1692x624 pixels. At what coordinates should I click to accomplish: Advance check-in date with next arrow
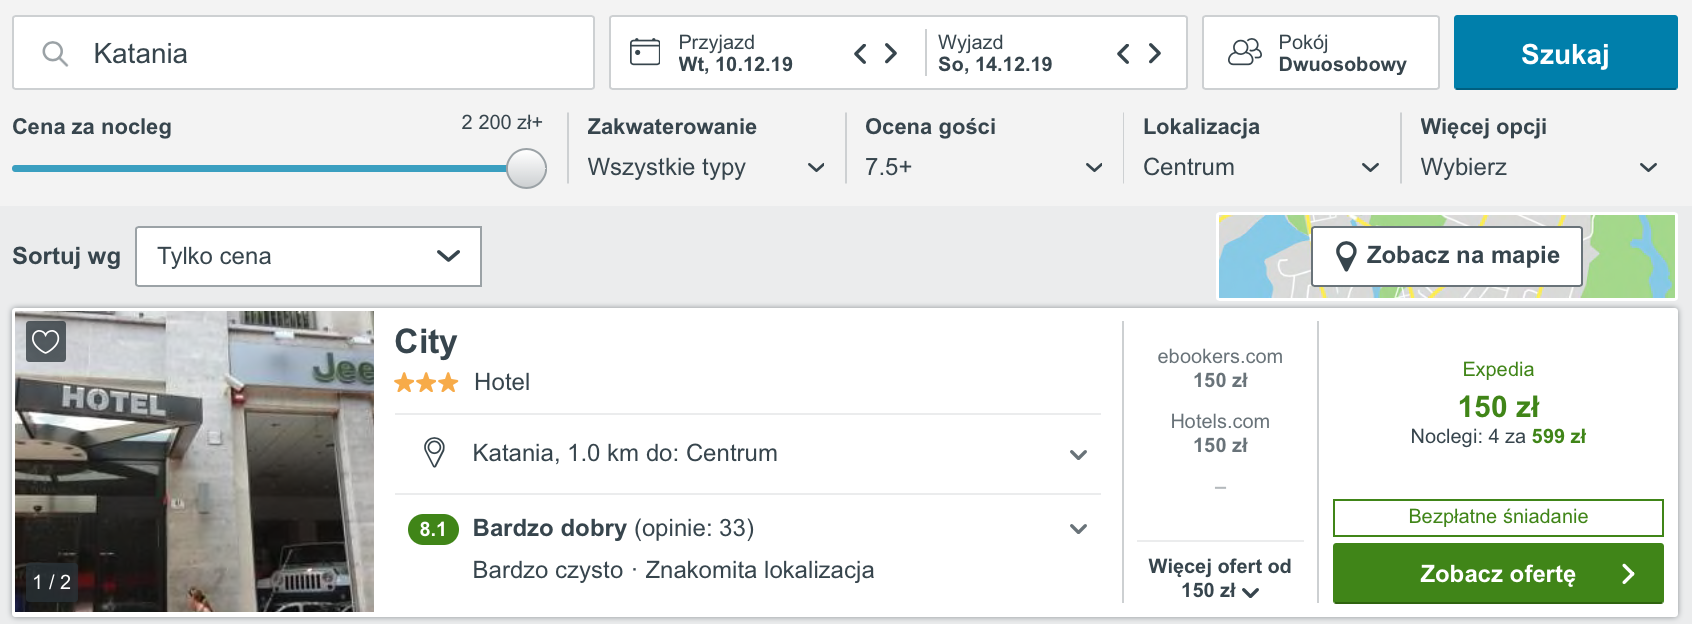890,53
